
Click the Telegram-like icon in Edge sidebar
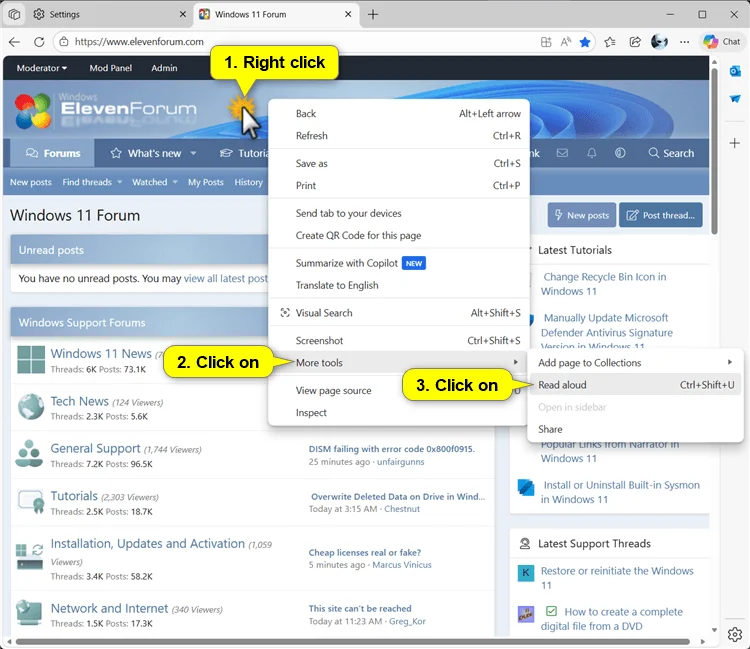pyautogui.click(x=735, y=99)
